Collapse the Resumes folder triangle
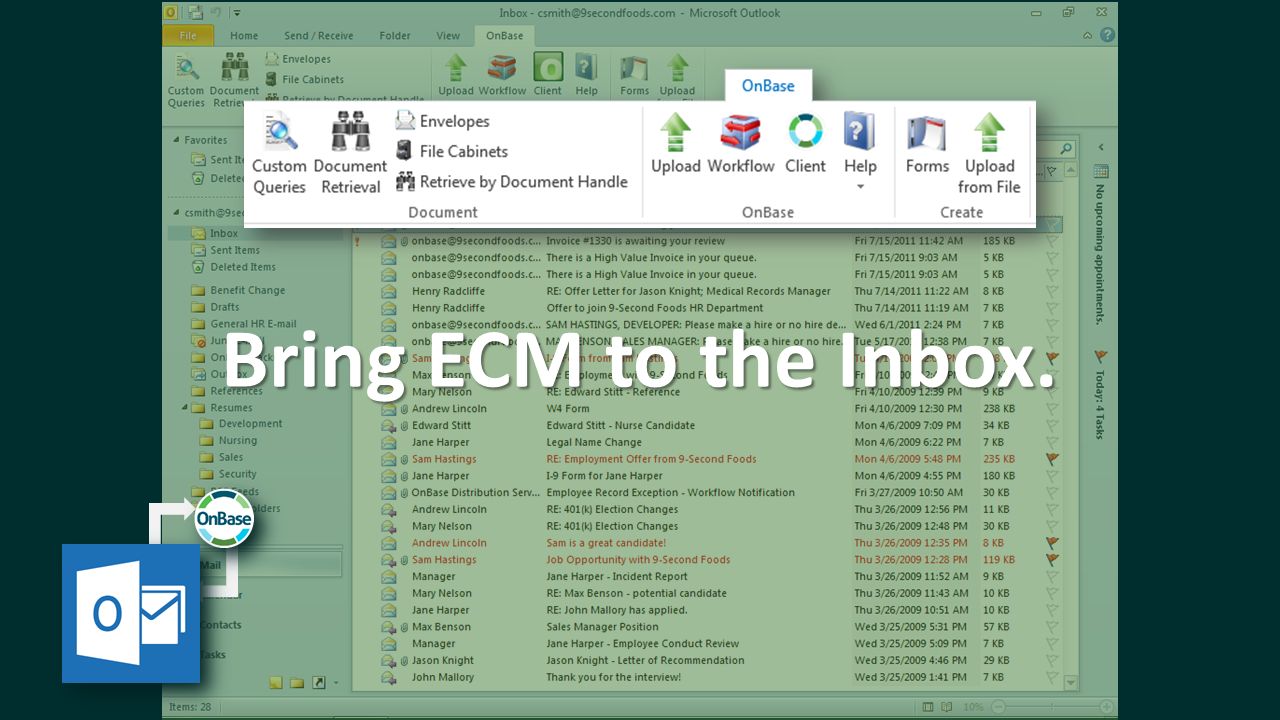 click(185, 407)
